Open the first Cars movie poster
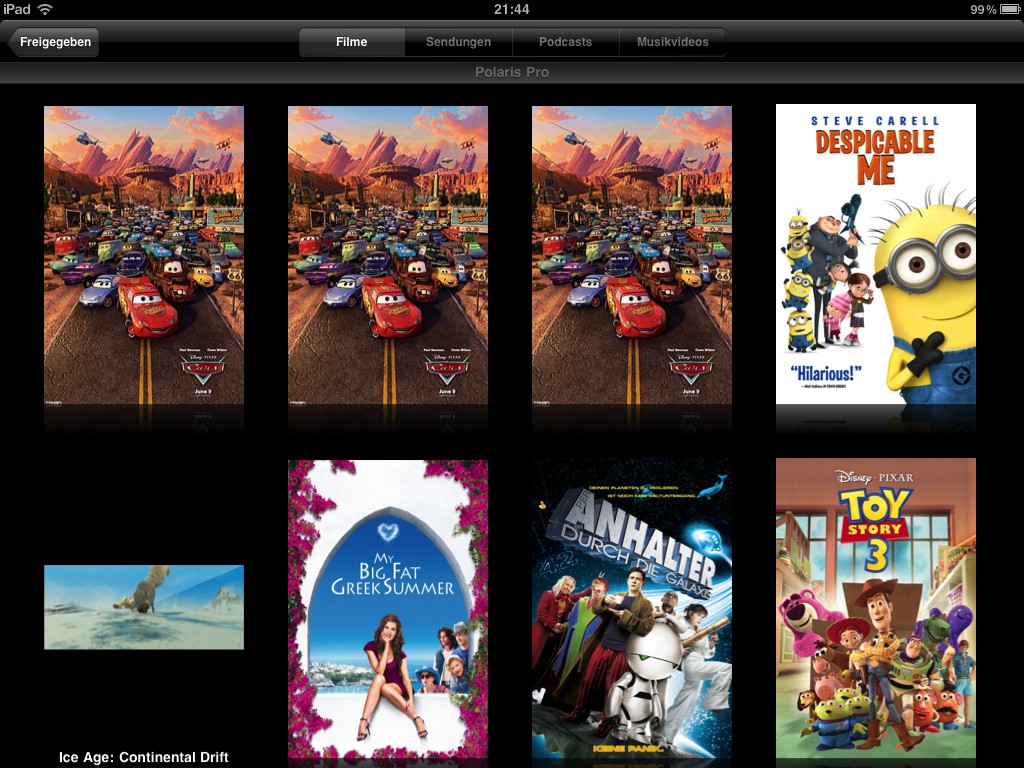The image size is (1024, 768). click(144, 255)
